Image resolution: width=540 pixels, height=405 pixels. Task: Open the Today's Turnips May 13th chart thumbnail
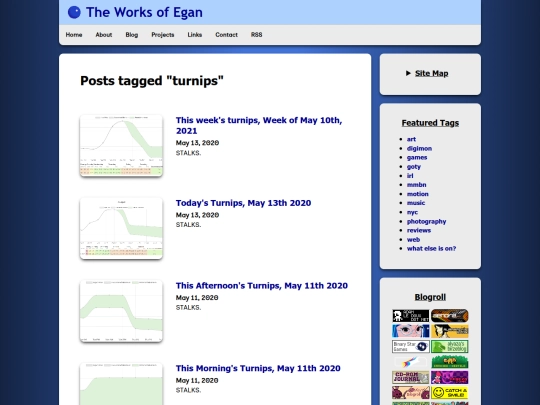point(121,228)
